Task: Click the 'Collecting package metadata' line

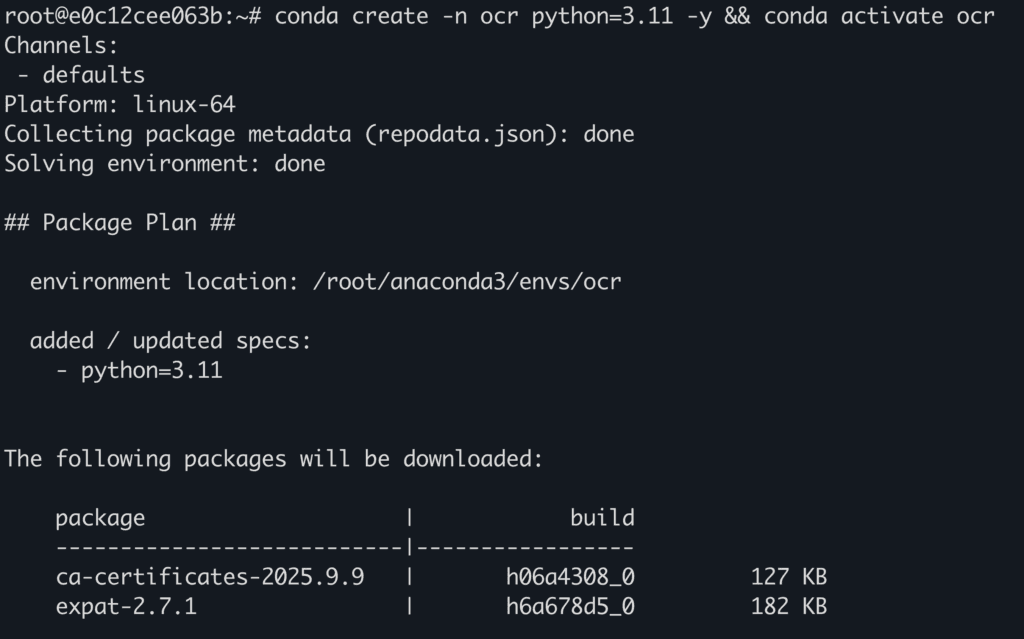Action: tap(318, 134)
